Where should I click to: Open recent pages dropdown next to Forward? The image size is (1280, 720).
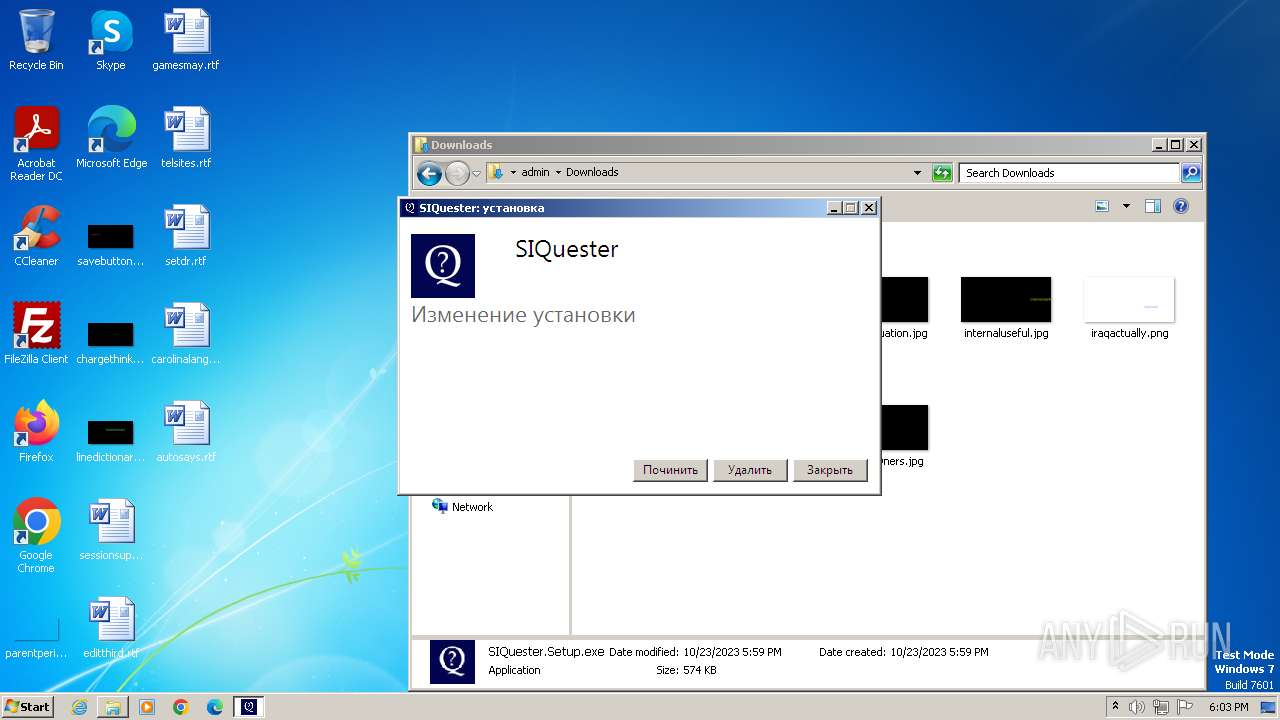pos(477,173)
